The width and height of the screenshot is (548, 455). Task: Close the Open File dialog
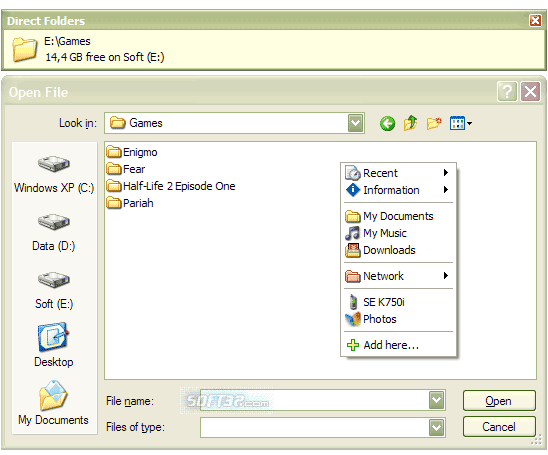[531, 92]
